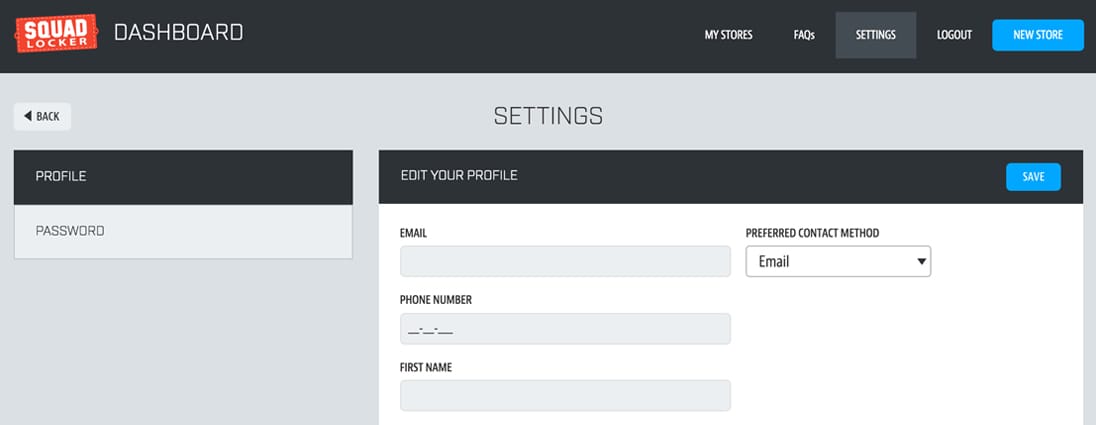Go to the FAQs page
Screen dimensions: 1096x425
804,35
